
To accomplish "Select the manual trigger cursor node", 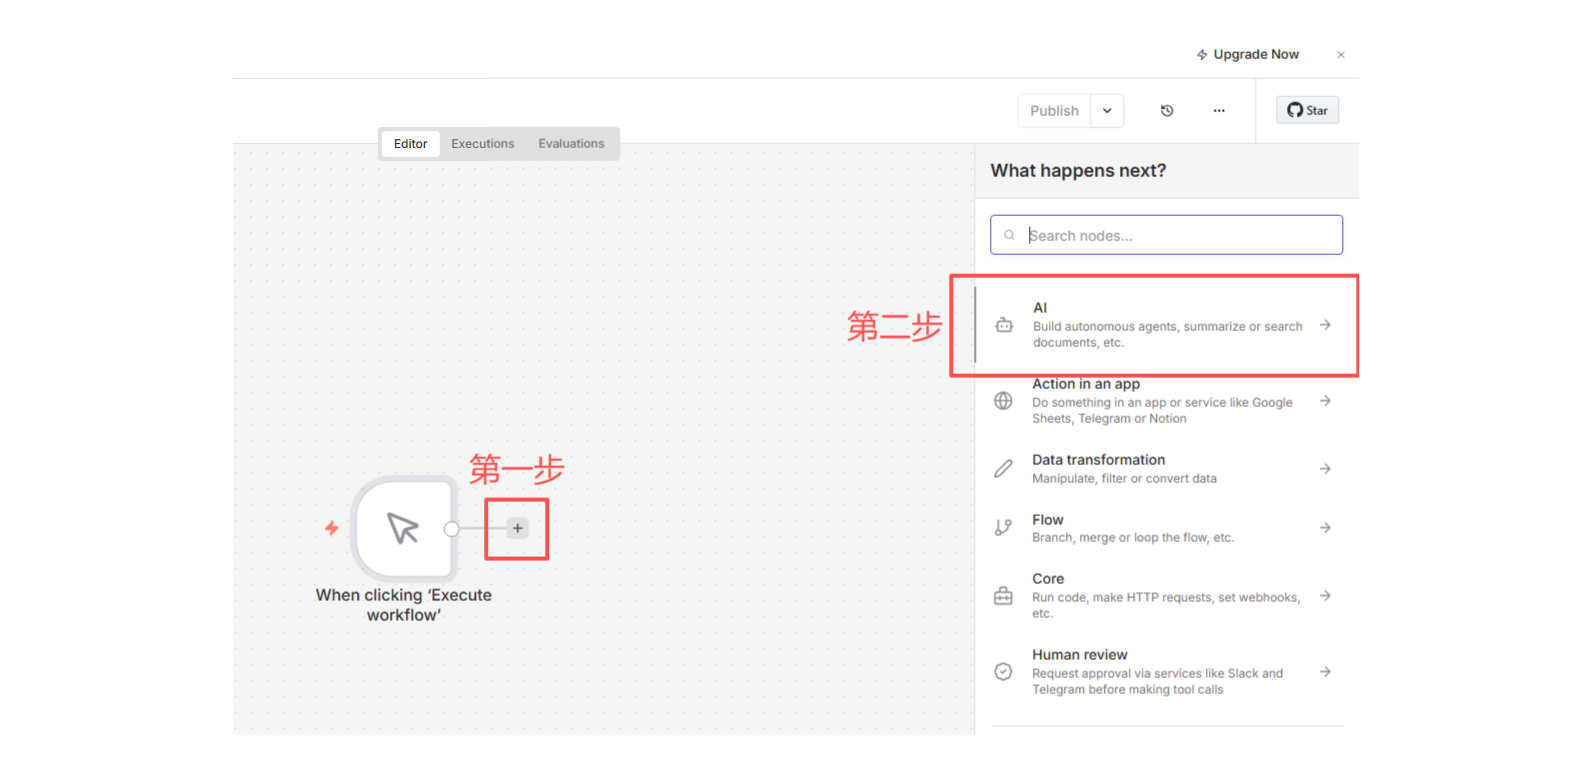I will point(404,528).
